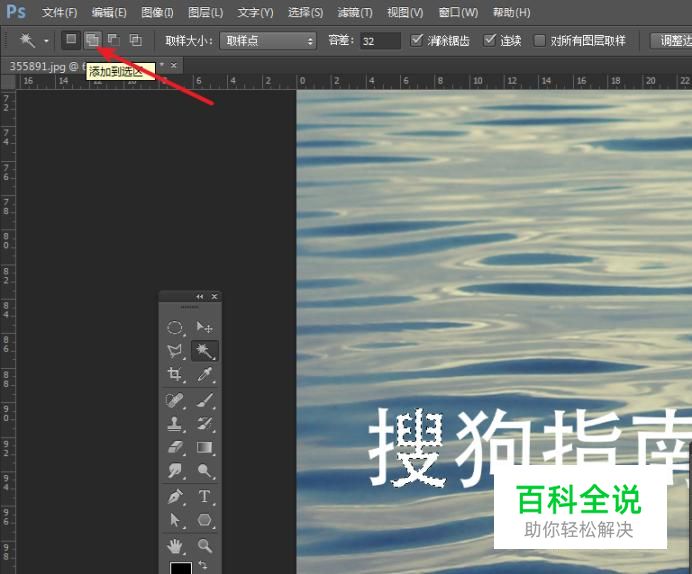Viewport: 692px width, 574px height.
Task: Select the History Brush tool
Action: pyautogui.click(x=204, y=424)
